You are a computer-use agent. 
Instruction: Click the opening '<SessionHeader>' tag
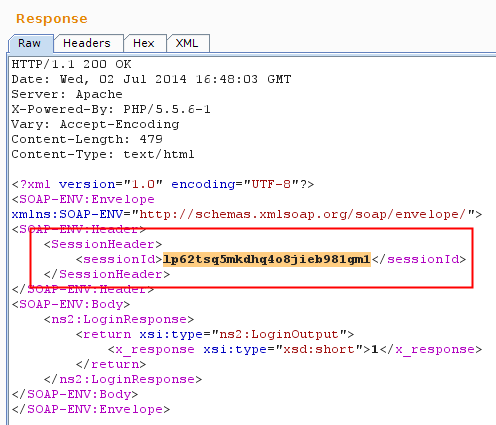[x=103, y=244]
